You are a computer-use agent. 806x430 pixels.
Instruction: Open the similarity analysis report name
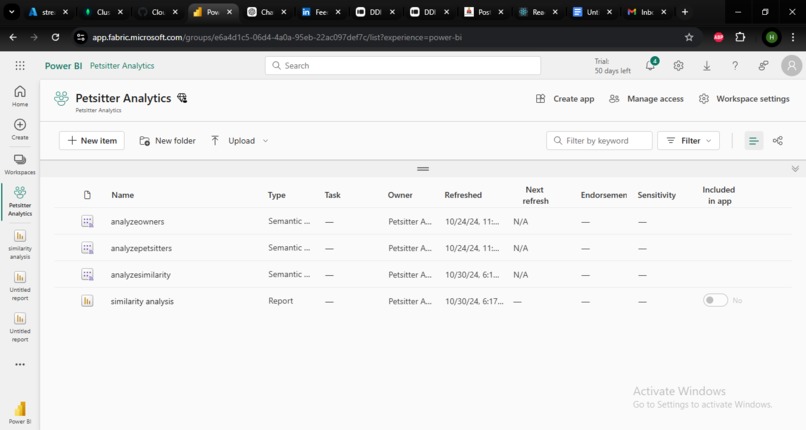click(x=142, y=301)
